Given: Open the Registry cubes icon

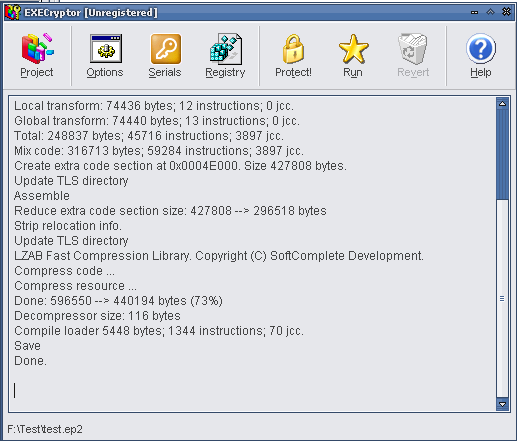Looking at the screenshot, I should [226, 49].
